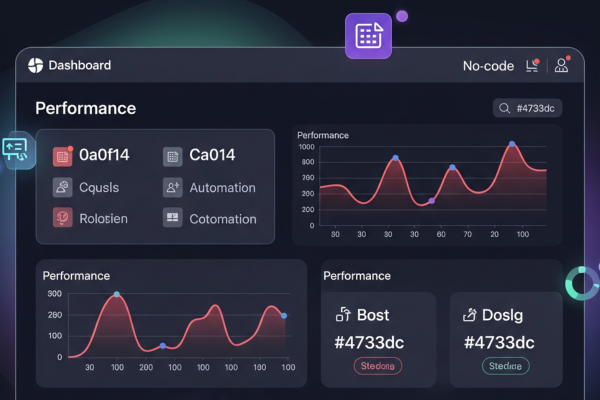Open the purple spreadsheet icon above the window
Viewport: 600px width, 400px height.
[368, 36]
